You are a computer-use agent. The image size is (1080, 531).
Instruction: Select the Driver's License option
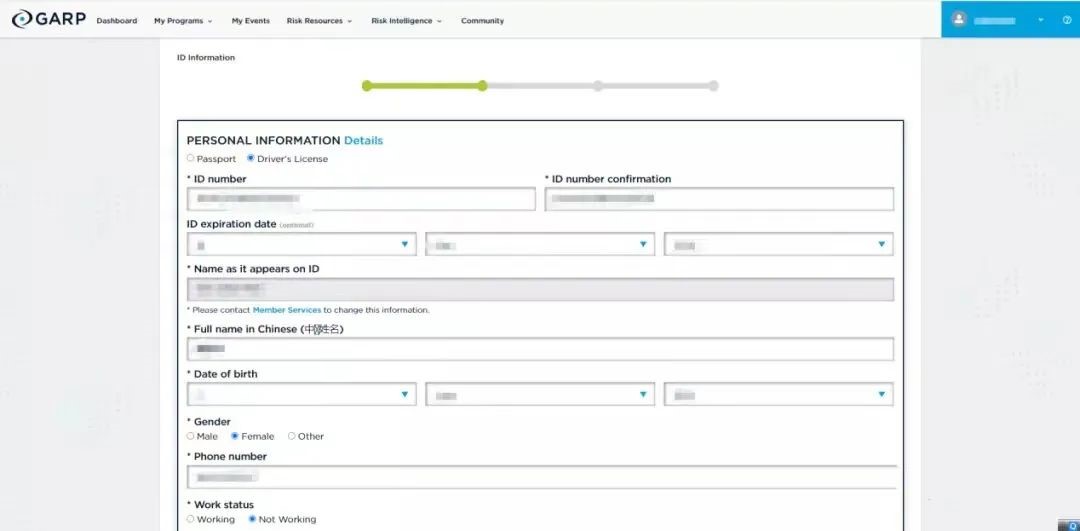point(250,158)
